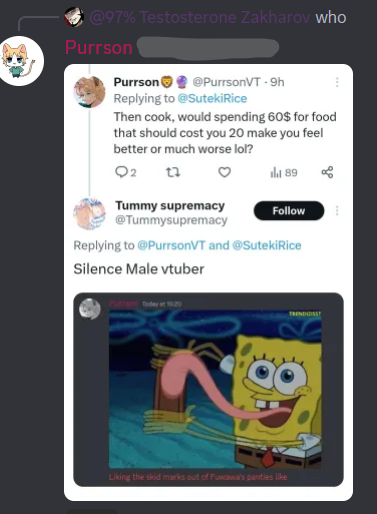Click Purrson's tweet profile picture
Screen dimensions: 377x514
tap(89, 92)
